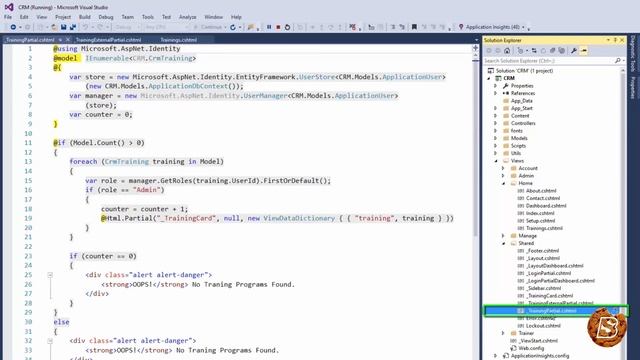Click Collapse All in Solution Explorer toolbar
The height and width of the screenshot is (360, 640).
point(552,51)
